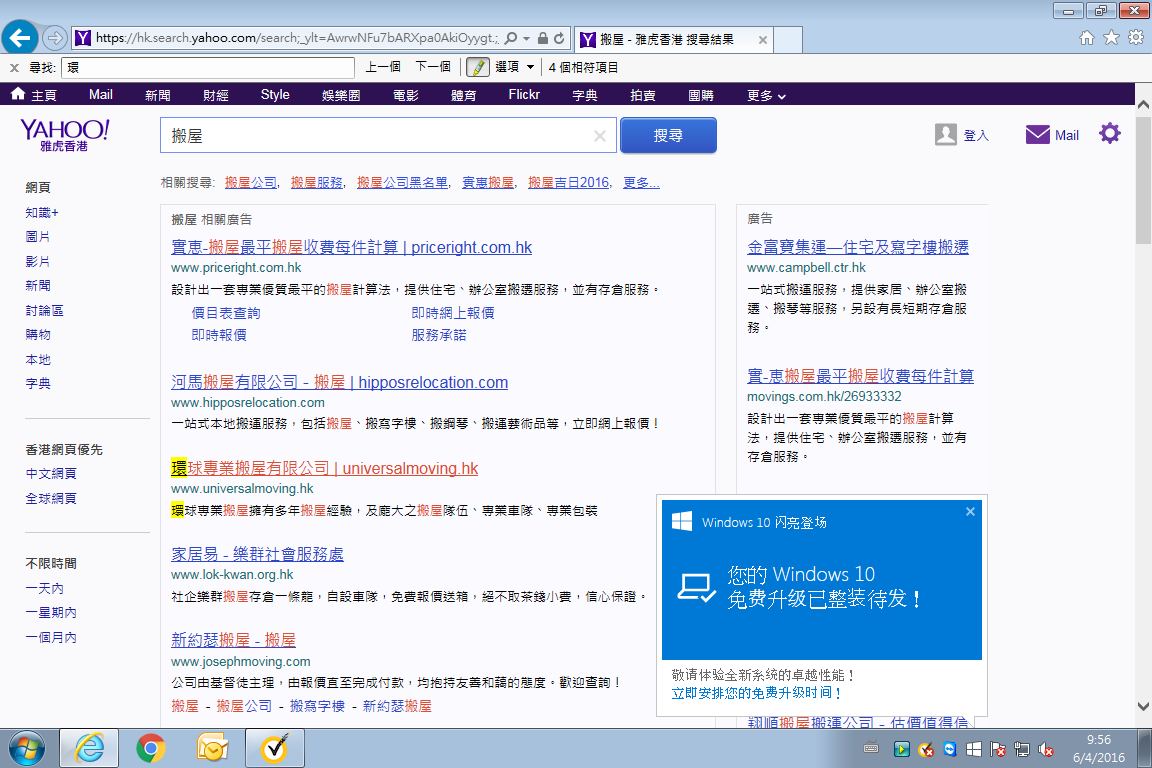
Task: Click the page scrollbar up arrow
Action: [1143, 105]
